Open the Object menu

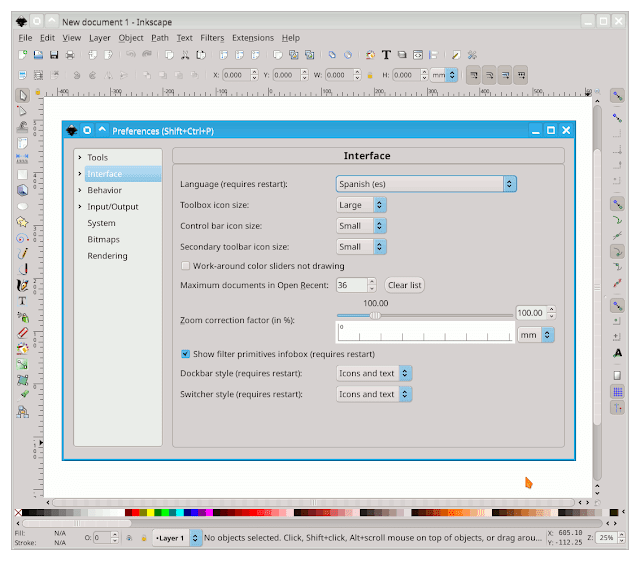[x=131, y=38]
